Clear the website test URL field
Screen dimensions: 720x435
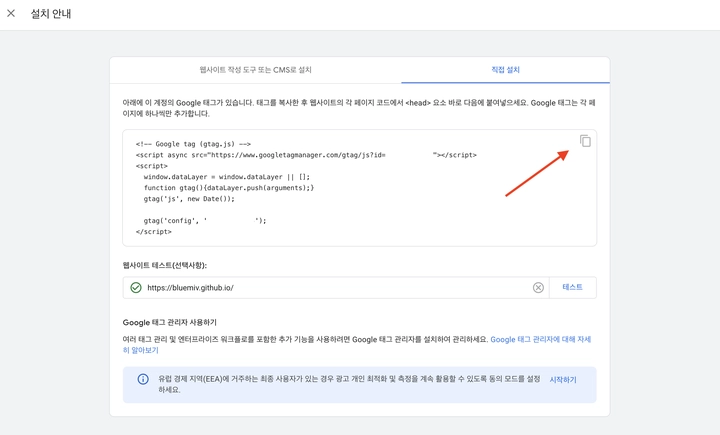click(538, 288)
